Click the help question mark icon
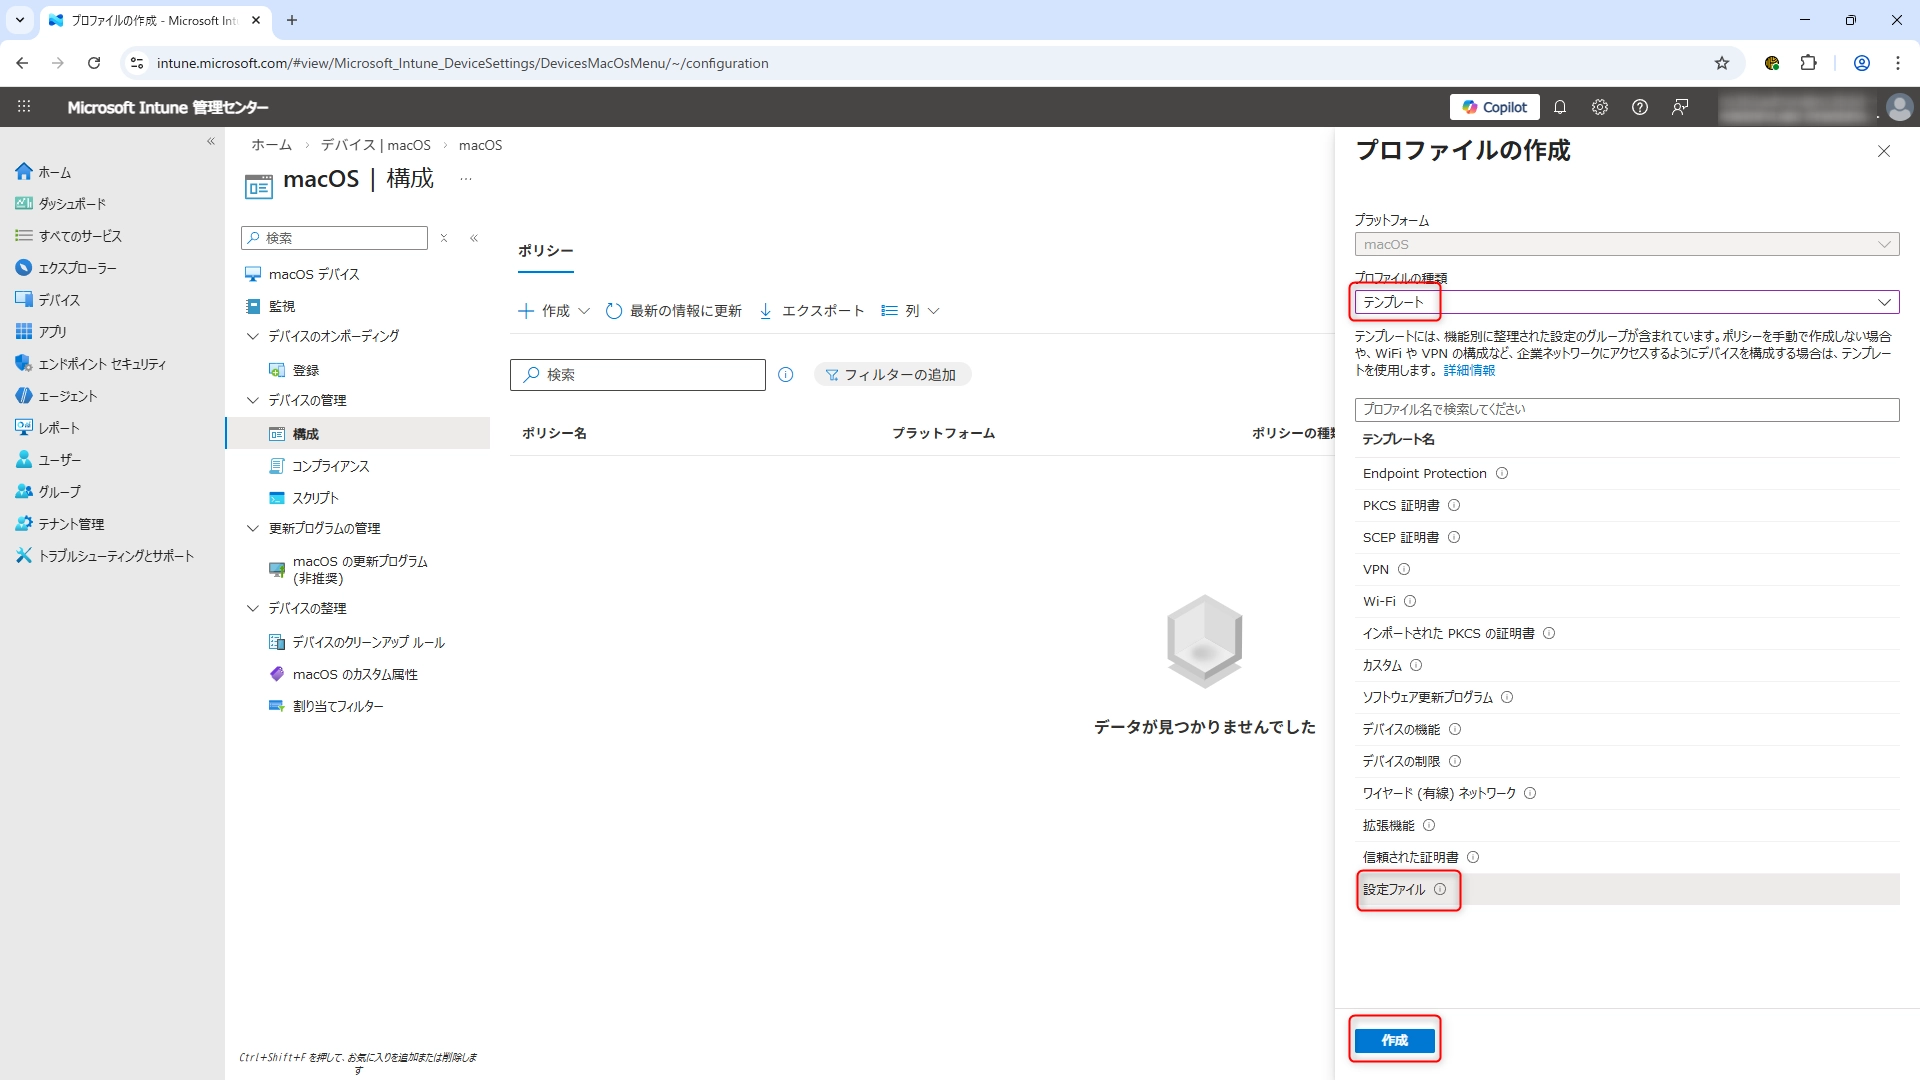Viewport: 1920px width, 1080px height. pos(1640,107)
